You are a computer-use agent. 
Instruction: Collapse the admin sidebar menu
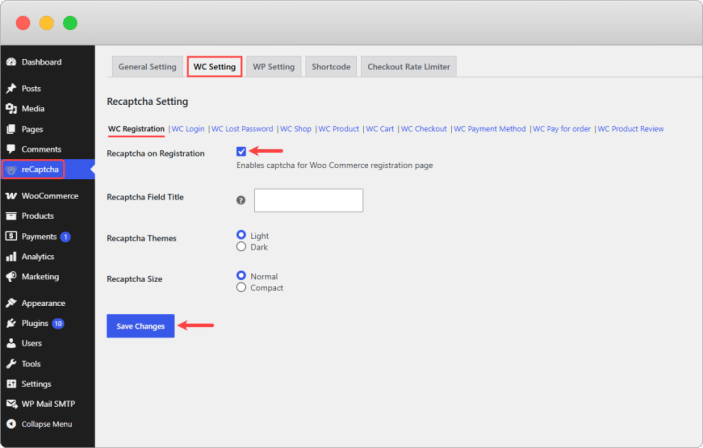coord(39,424)
